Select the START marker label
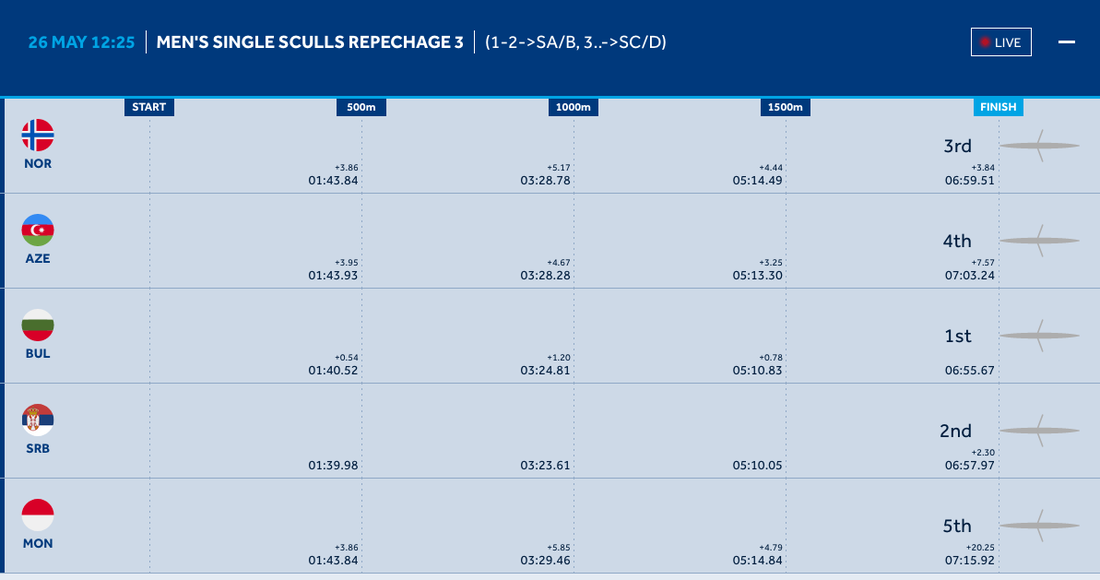 (x=149, y=107)
